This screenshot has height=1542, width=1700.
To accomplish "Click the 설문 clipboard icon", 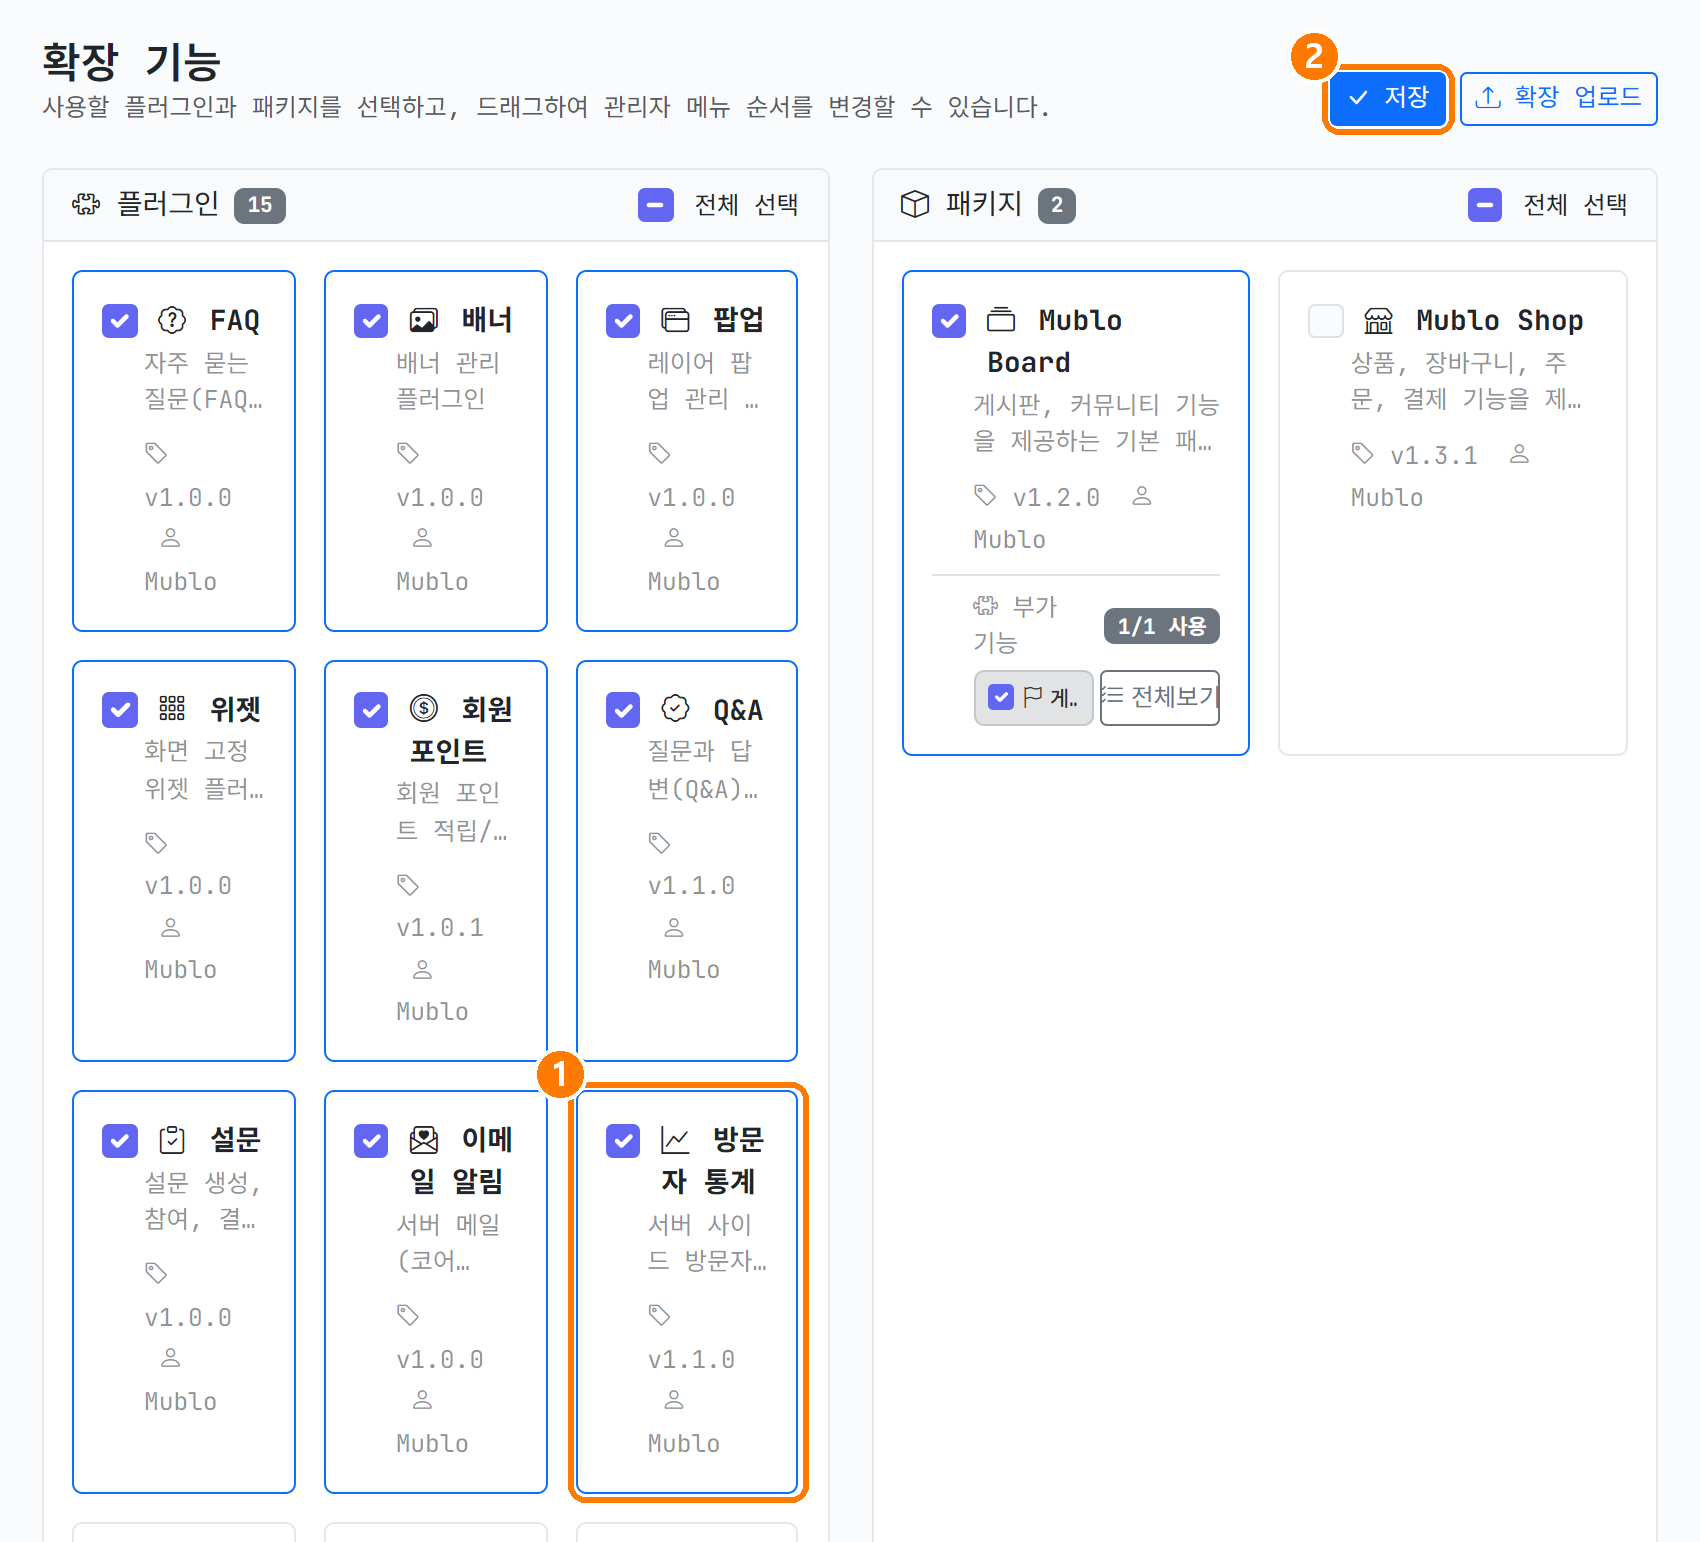I will (172, 1140).
